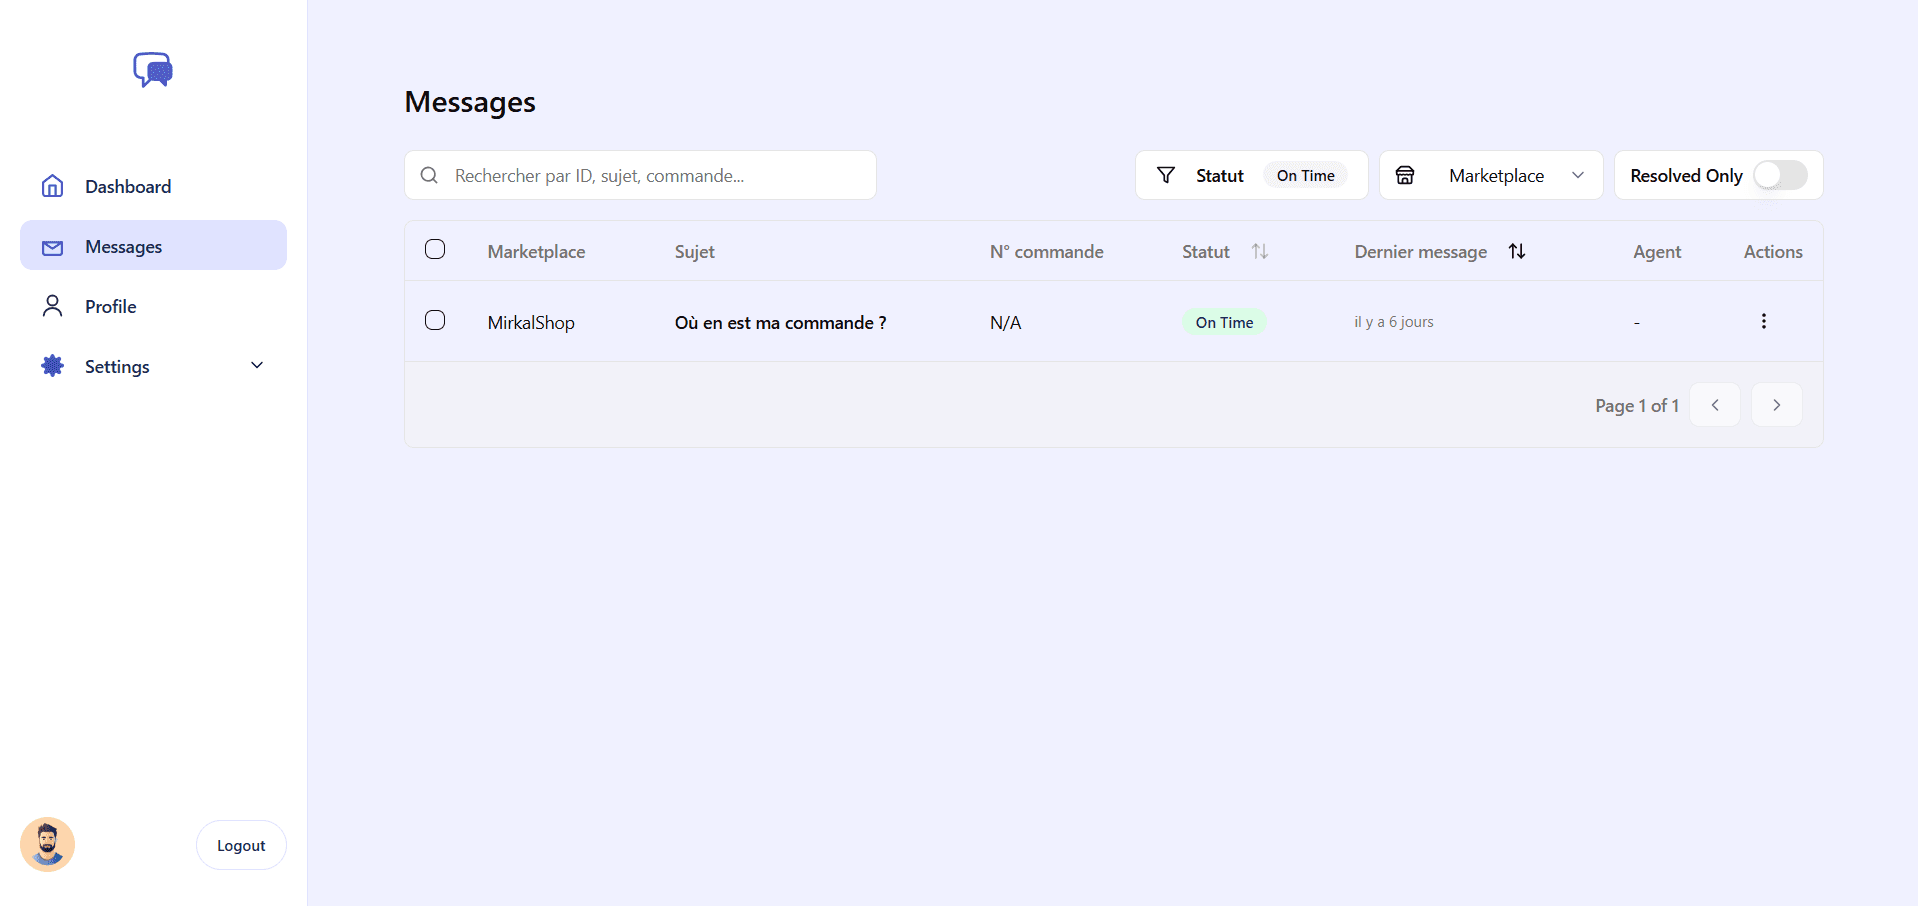Image resolution: width=1918 pixels, height=906 pixels.
Task: Open the search magnifier icon
Action: pos(429,175)
